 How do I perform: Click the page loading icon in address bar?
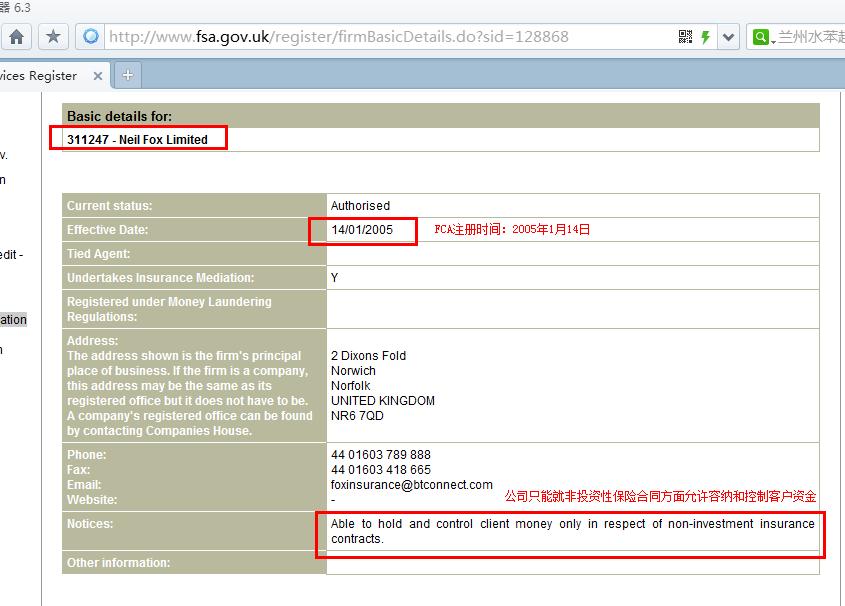tap(91, 37)
